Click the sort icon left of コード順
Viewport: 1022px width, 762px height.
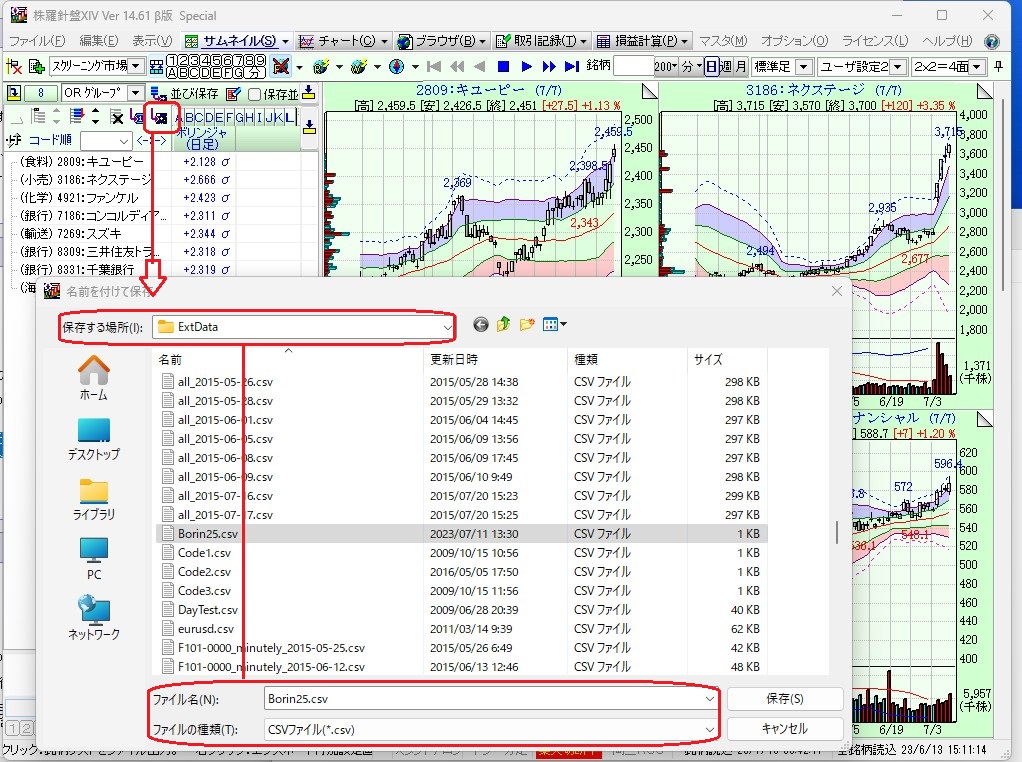14,140
